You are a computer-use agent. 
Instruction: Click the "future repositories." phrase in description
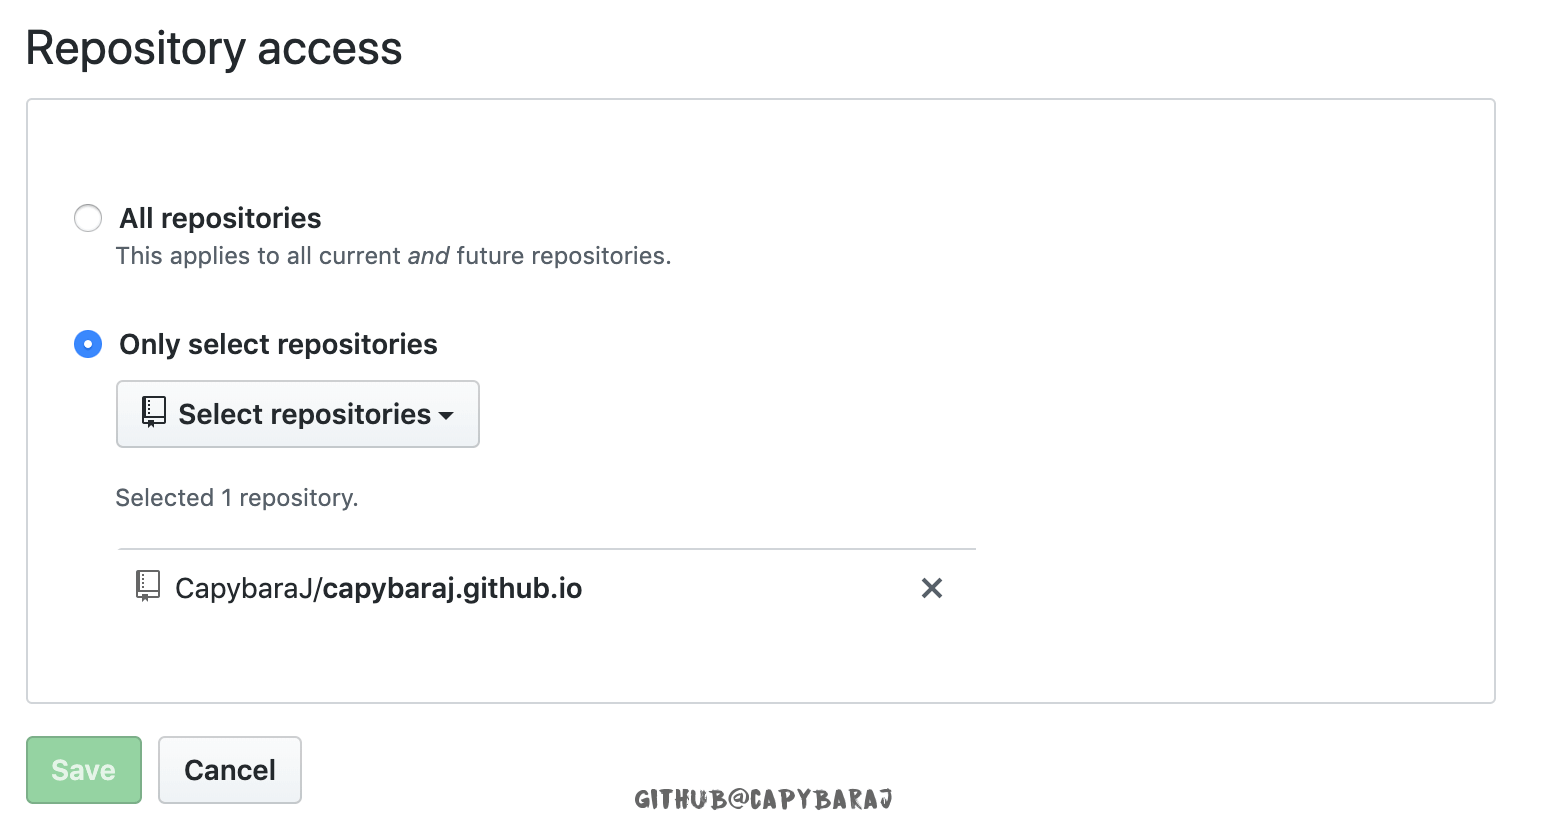click(564, 256)
